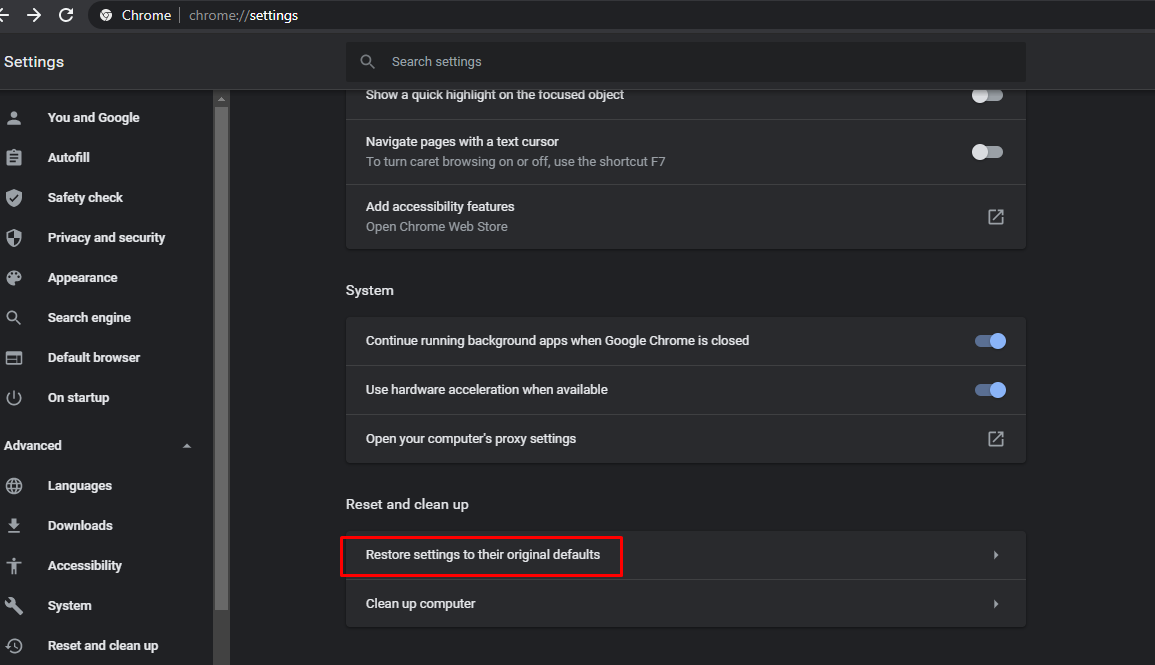Click the forward navigation arrow
The height and width of the screenshot is (665, 1155).
pyautogui.click(x=34, y=15)
